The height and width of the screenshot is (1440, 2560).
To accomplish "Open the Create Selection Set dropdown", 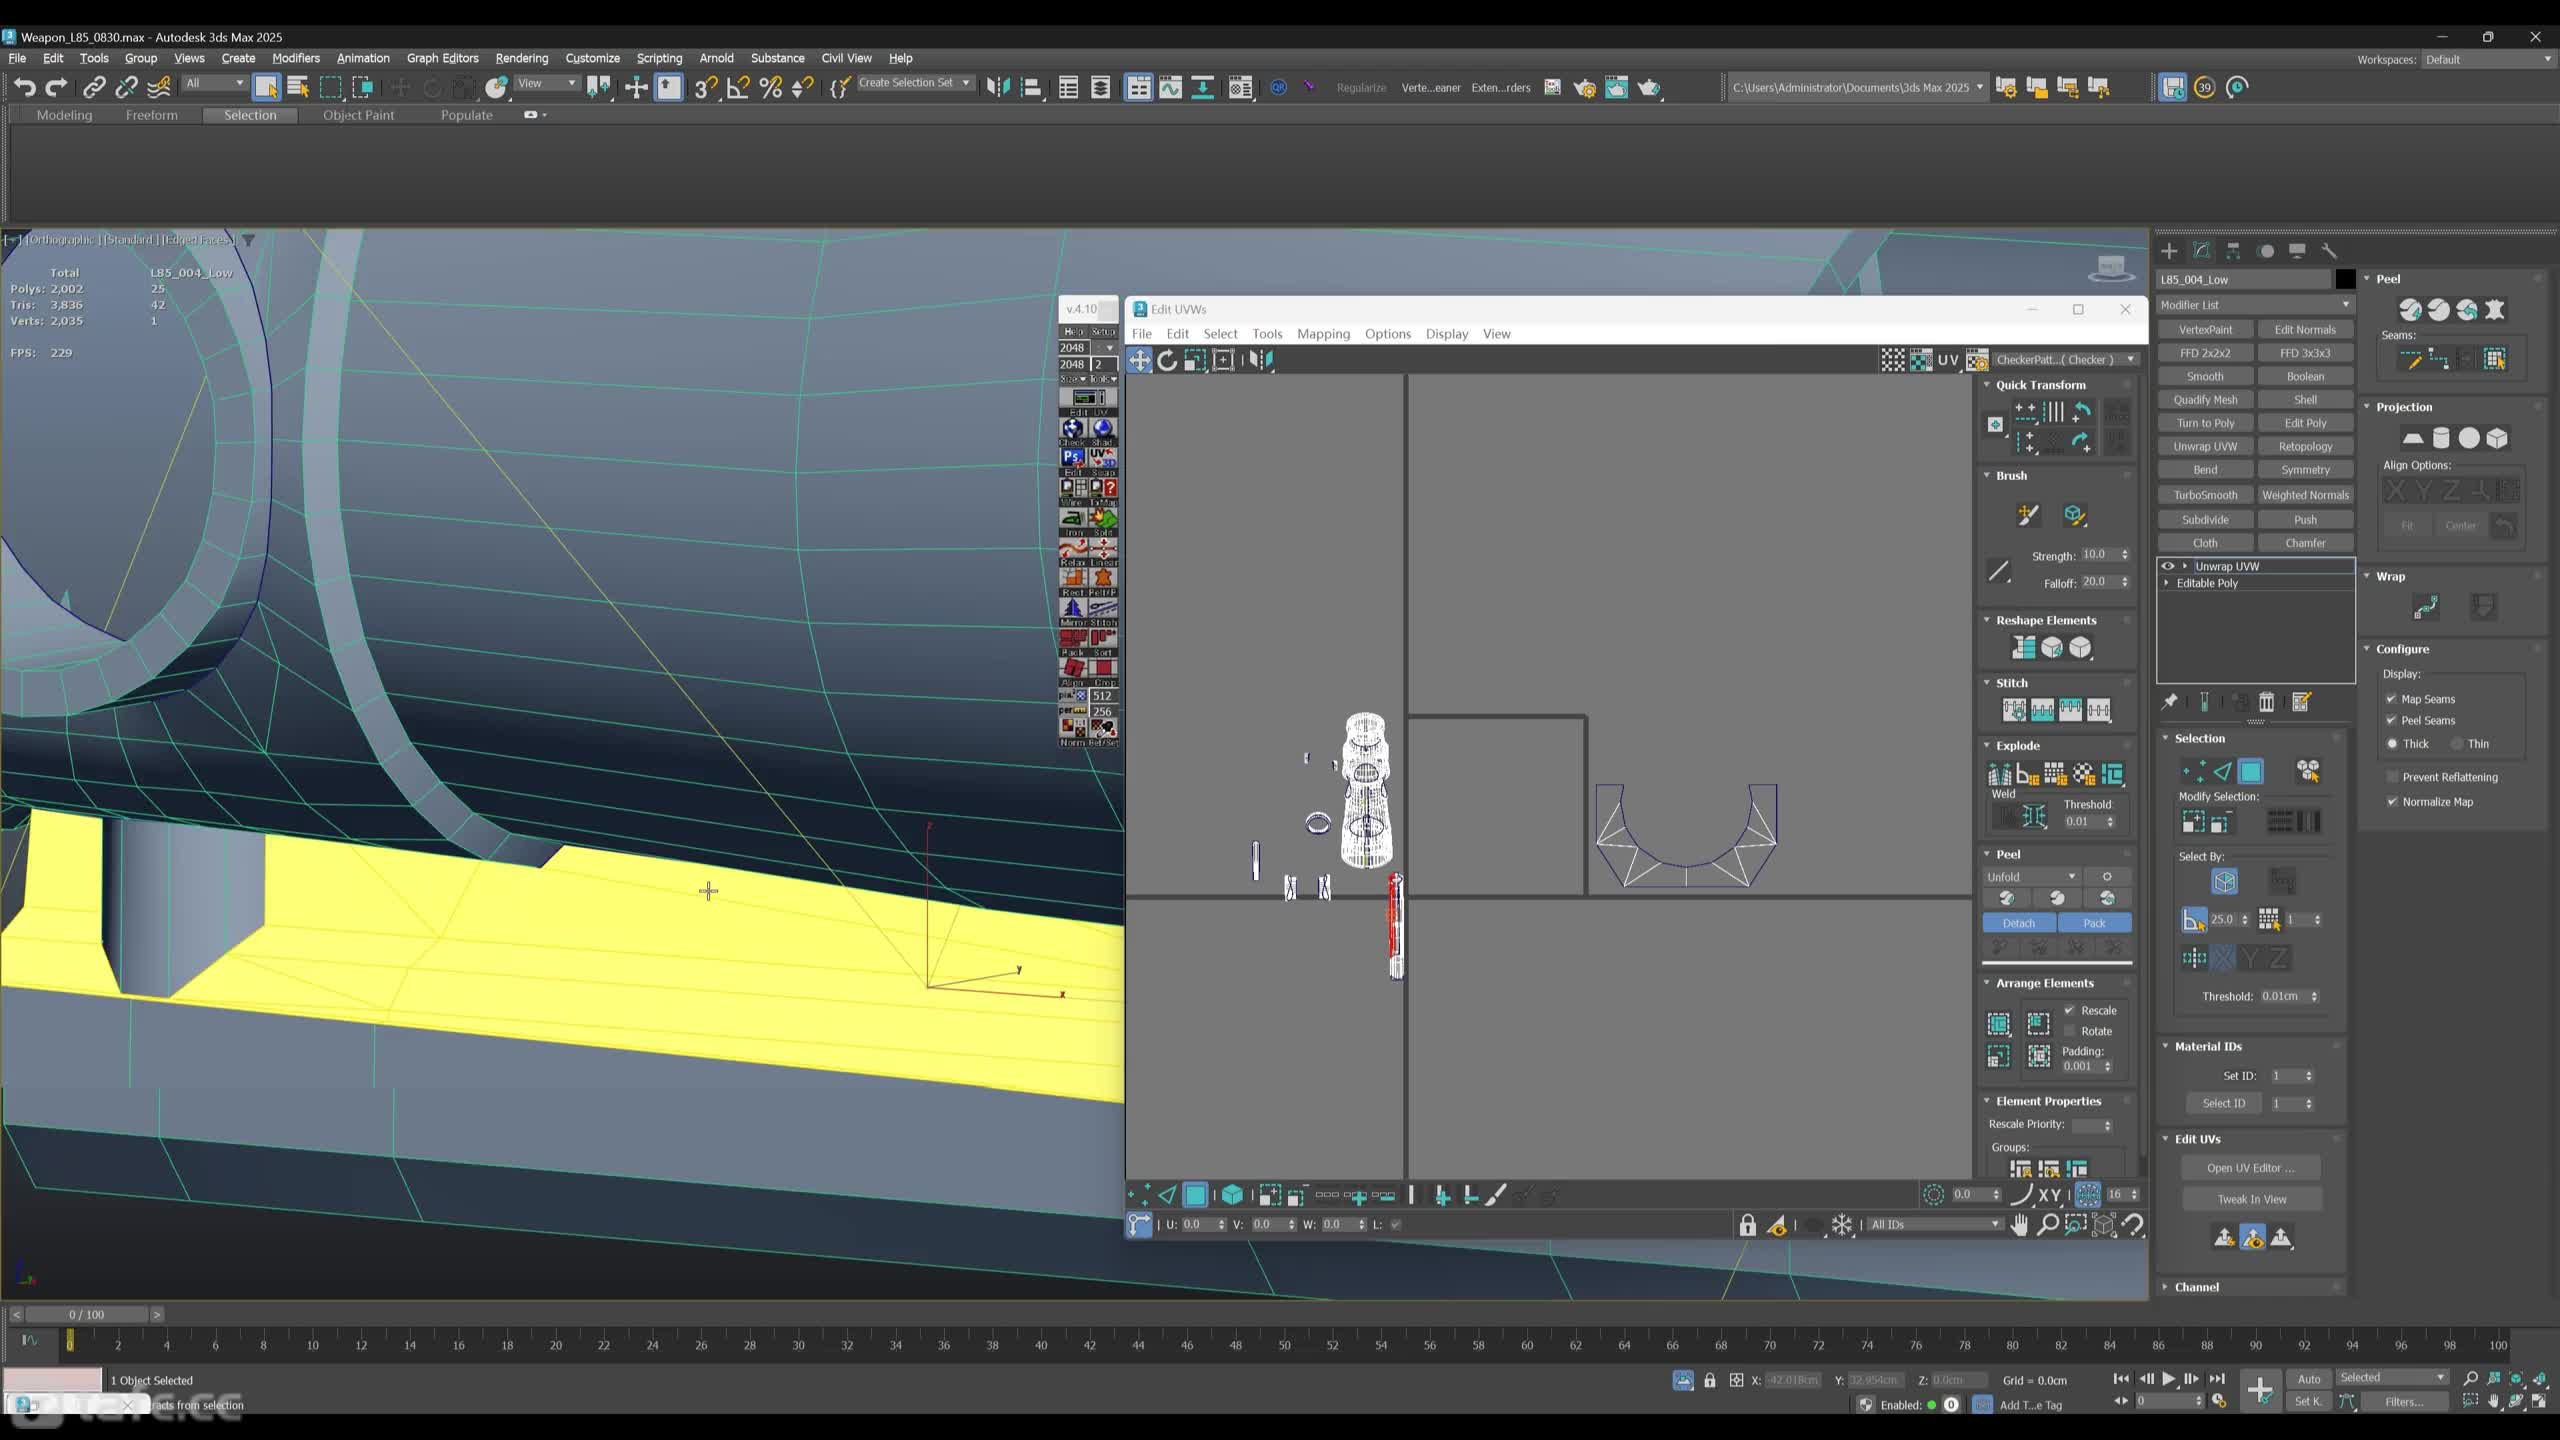I will tap(914, 83).
